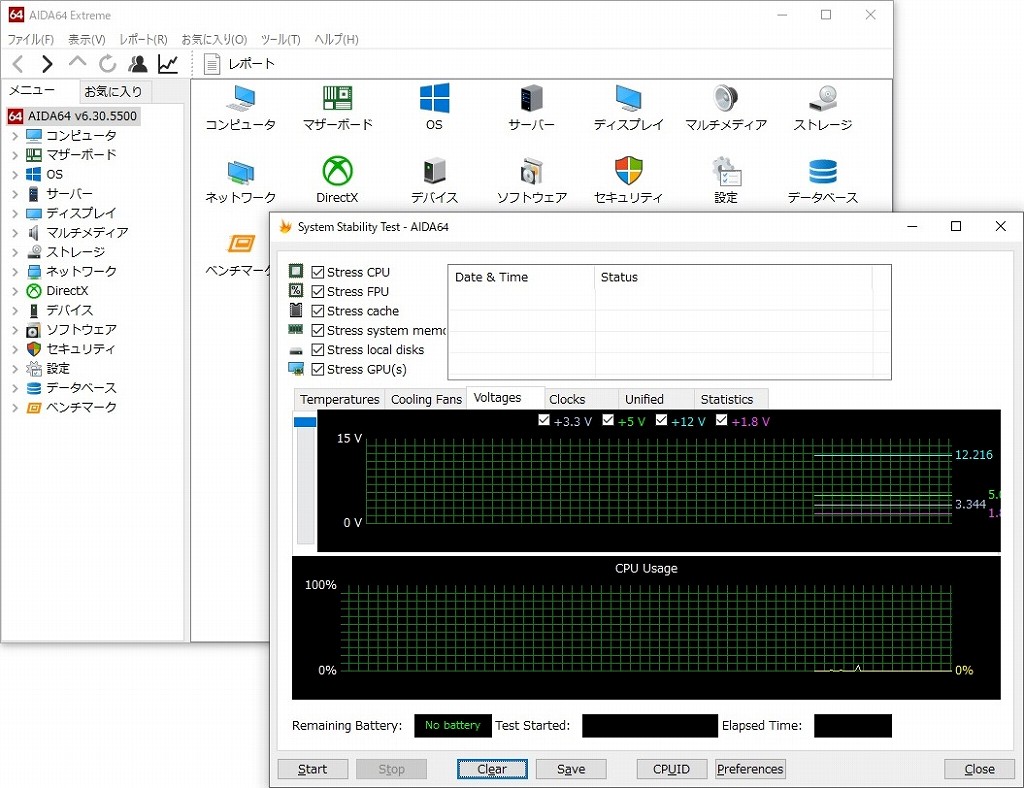The width and height of the screenshot is (1024, 788).
Task: Click the blue graph selector bar
Action: pyautogui.click(x=305, y=423)
